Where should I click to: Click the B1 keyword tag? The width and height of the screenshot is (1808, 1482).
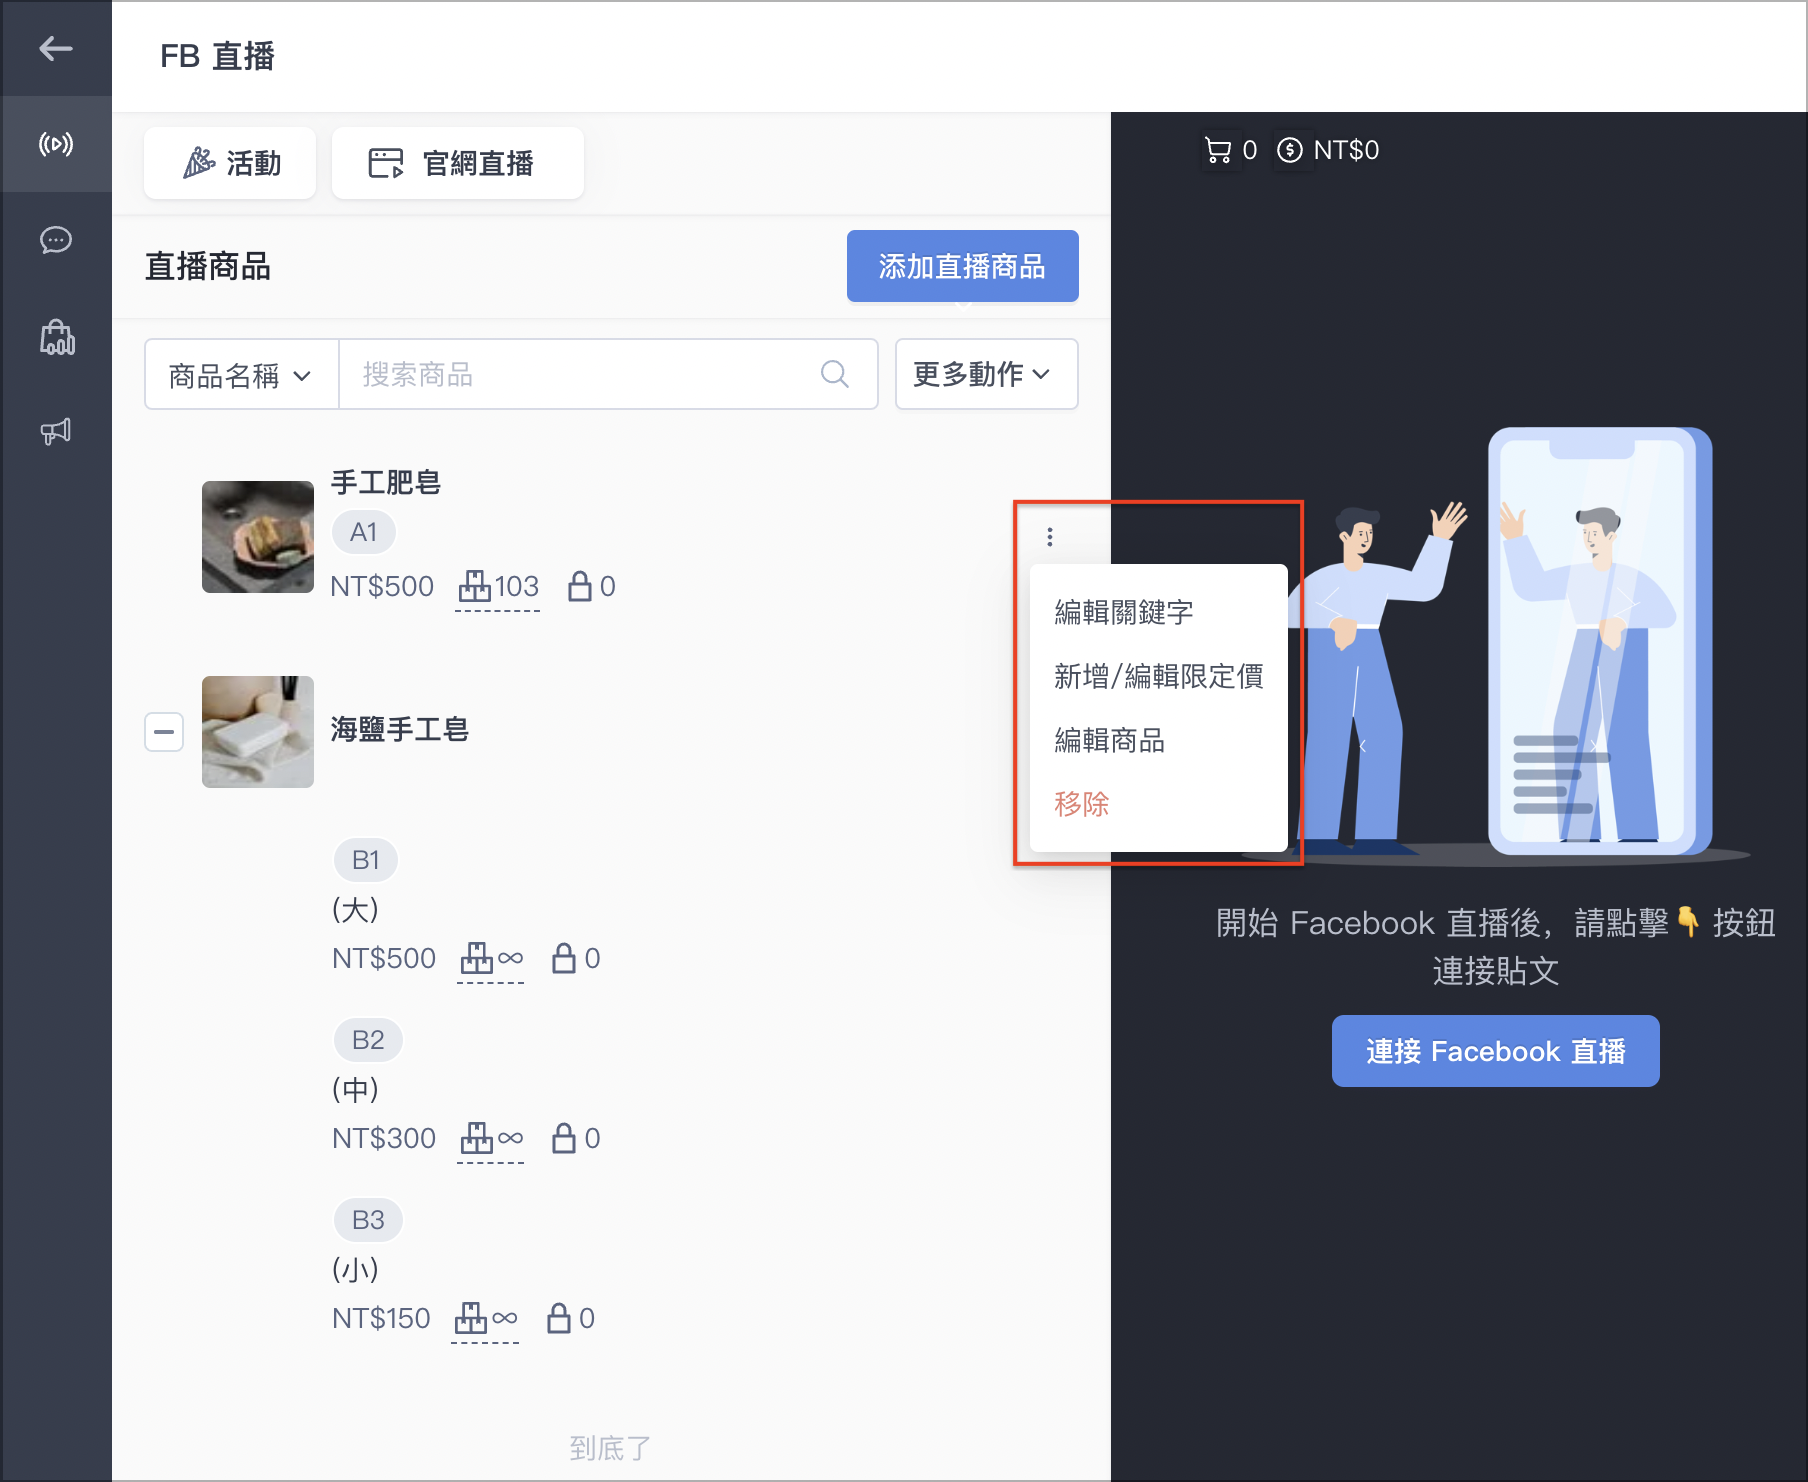click(x=366, y=860)
